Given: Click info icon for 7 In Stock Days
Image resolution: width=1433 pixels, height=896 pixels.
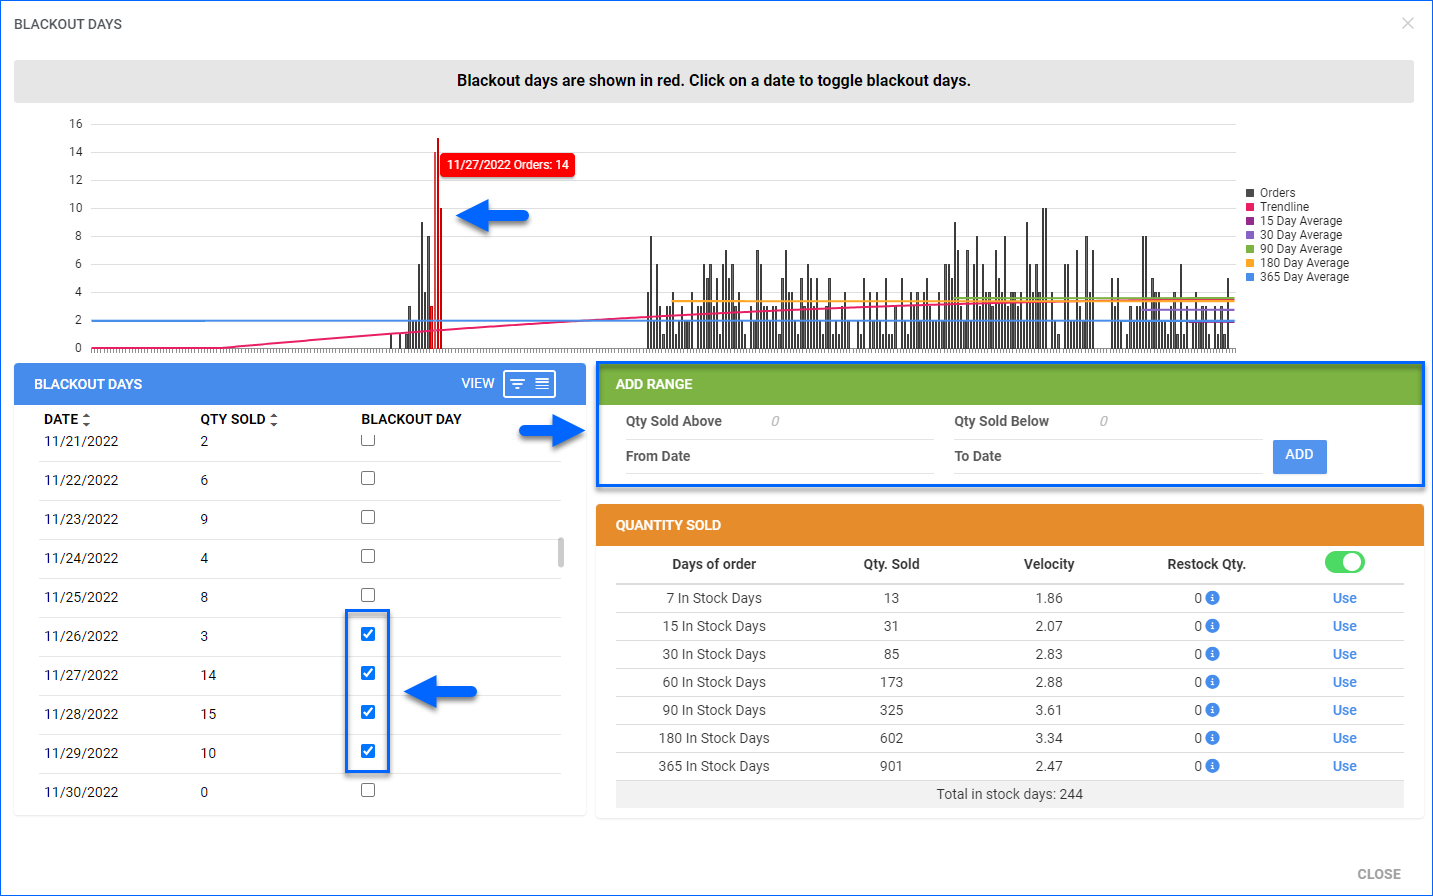Looking at the screenshot, I should tap(1212, 598).
